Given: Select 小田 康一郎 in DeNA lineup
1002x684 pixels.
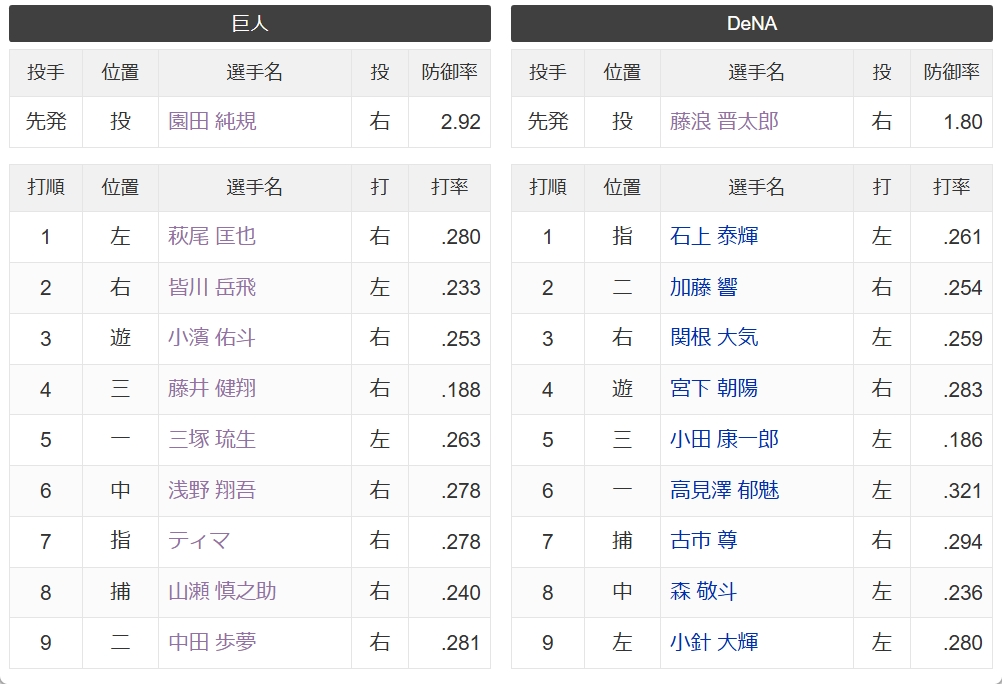Looking at the screenshot, I should [724, 439].
